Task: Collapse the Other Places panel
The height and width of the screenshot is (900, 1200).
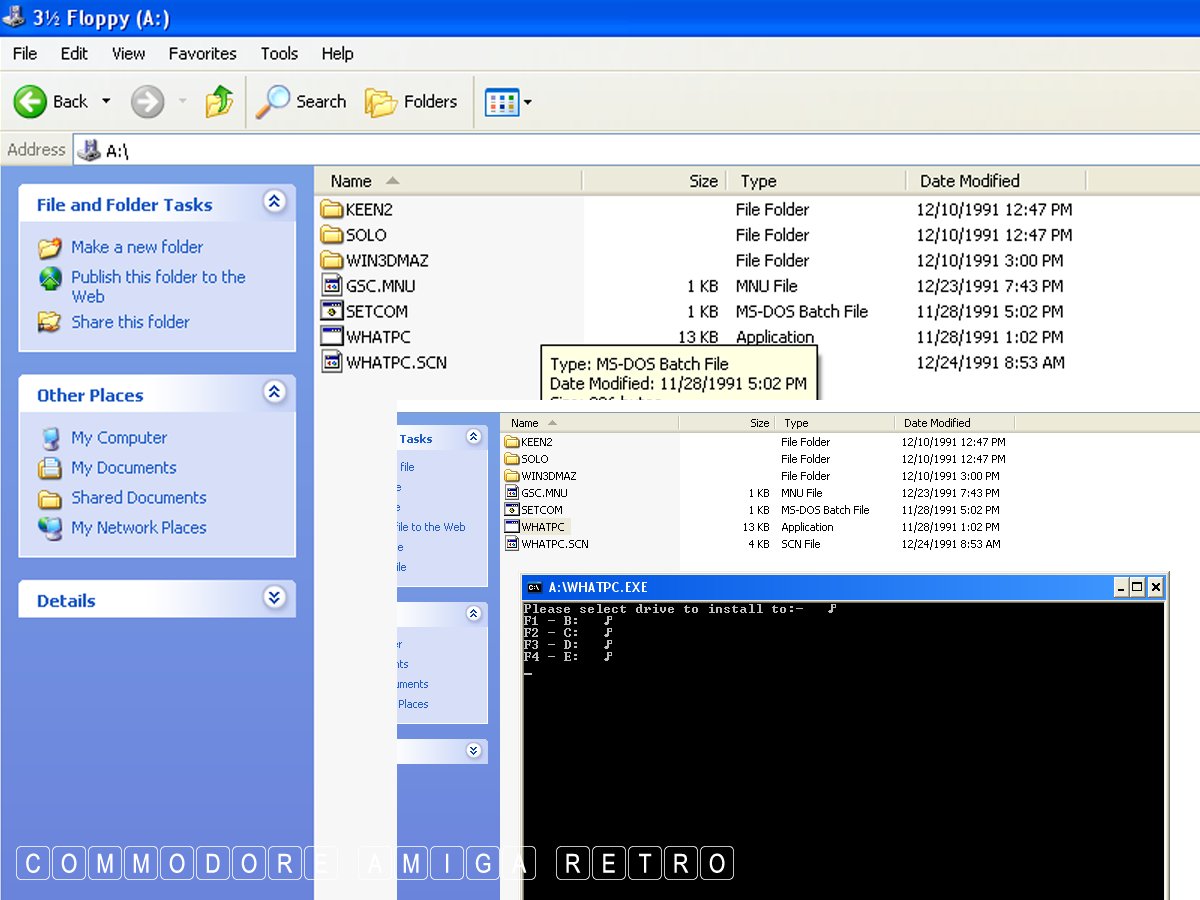Action: pos(274,393)
